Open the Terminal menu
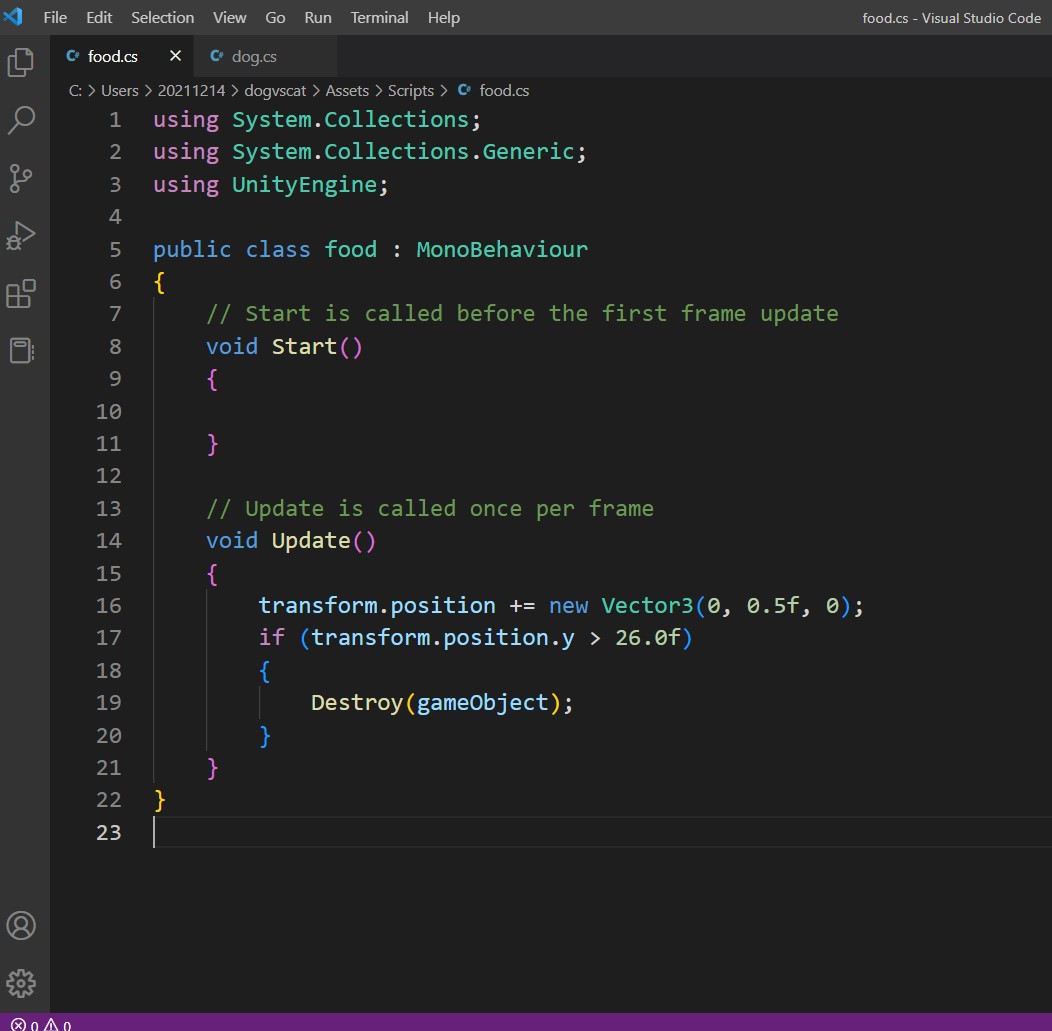Viewport: 1052px width, 1031px height. click(x=379, y=17)
